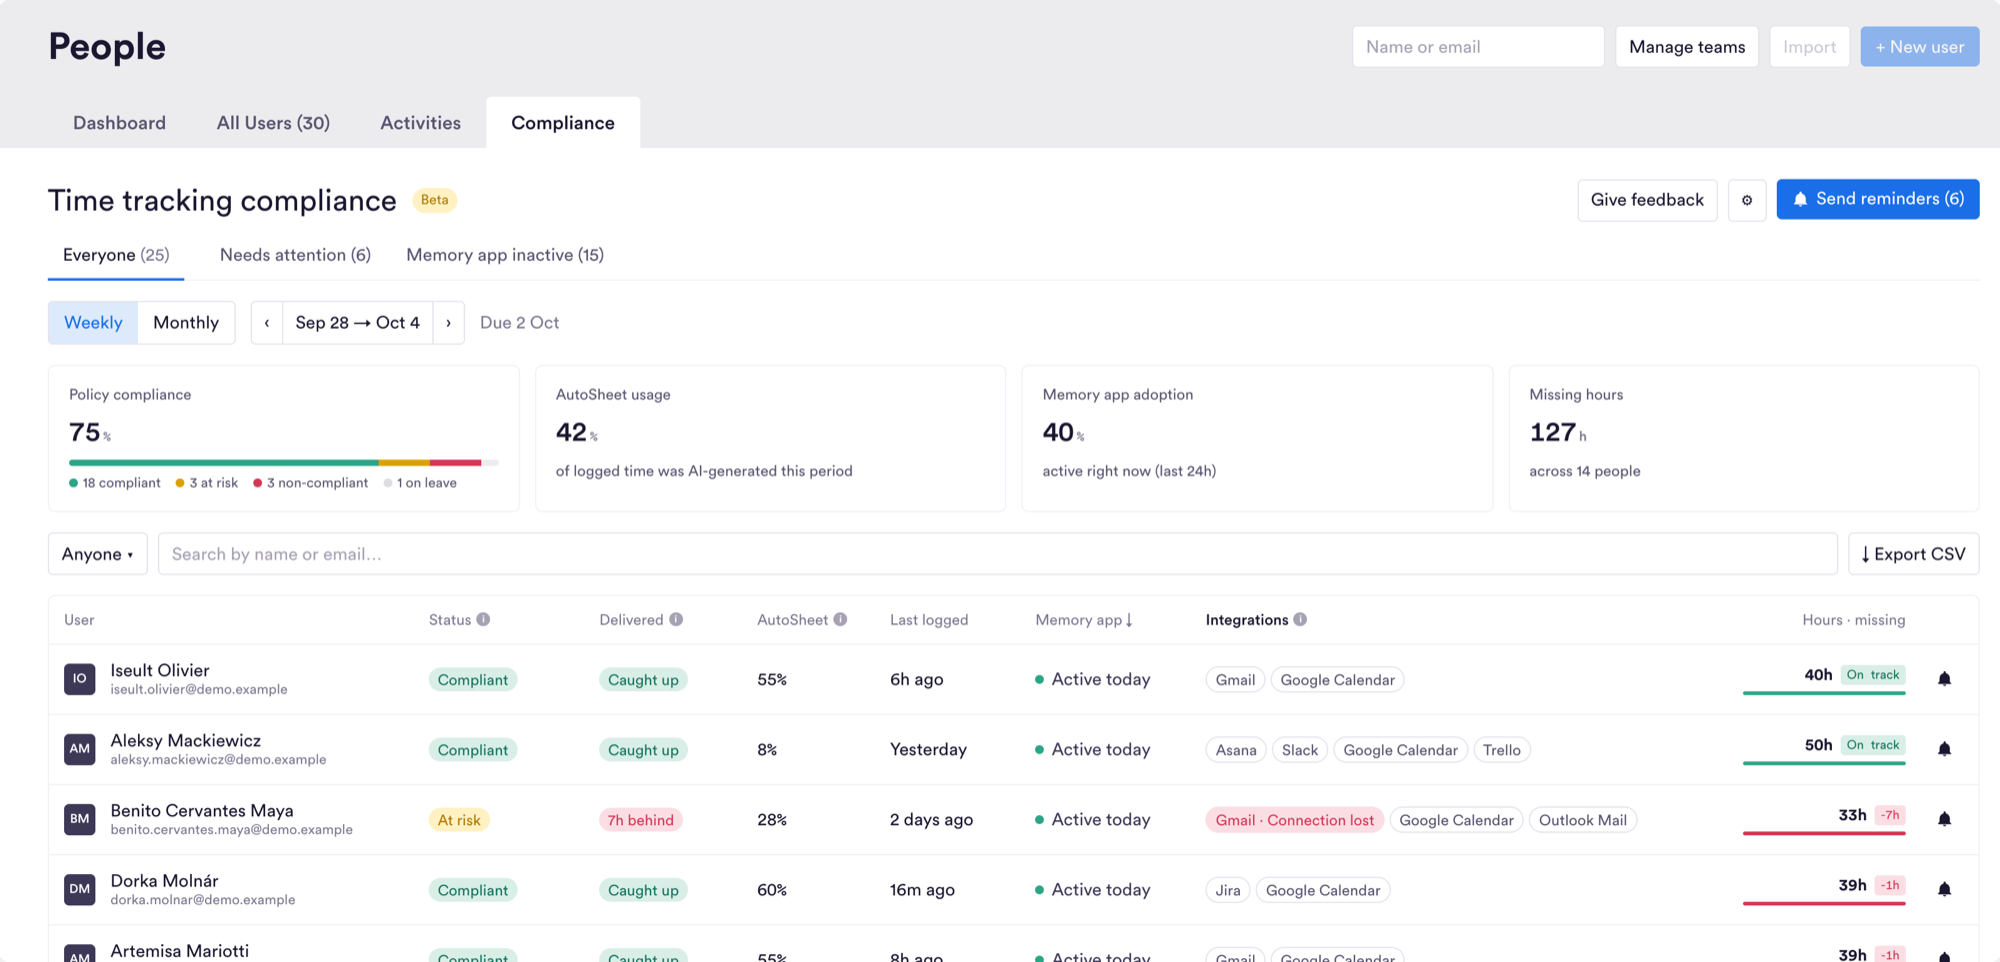Click On track badge in Aleksy's row
The height and width of the screenshot is (962, 2000).
click(x=1873, y=745)
